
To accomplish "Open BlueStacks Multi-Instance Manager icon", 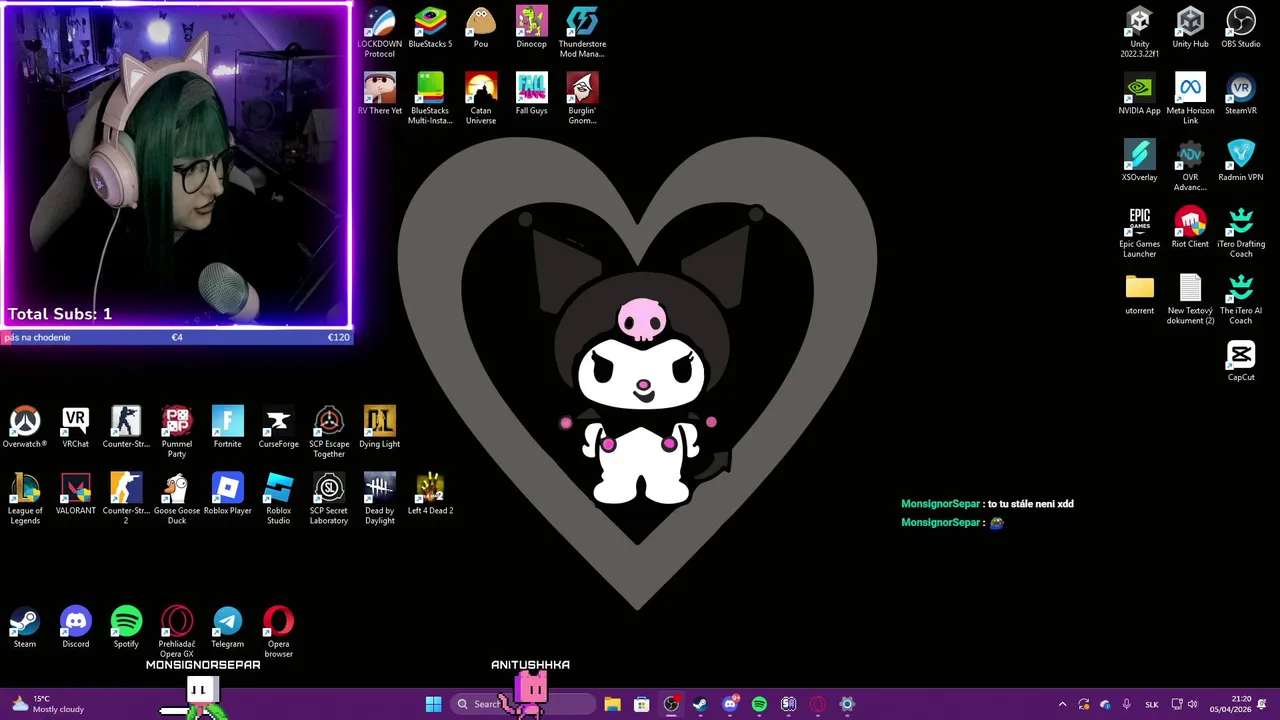I will tap(430, 99).
